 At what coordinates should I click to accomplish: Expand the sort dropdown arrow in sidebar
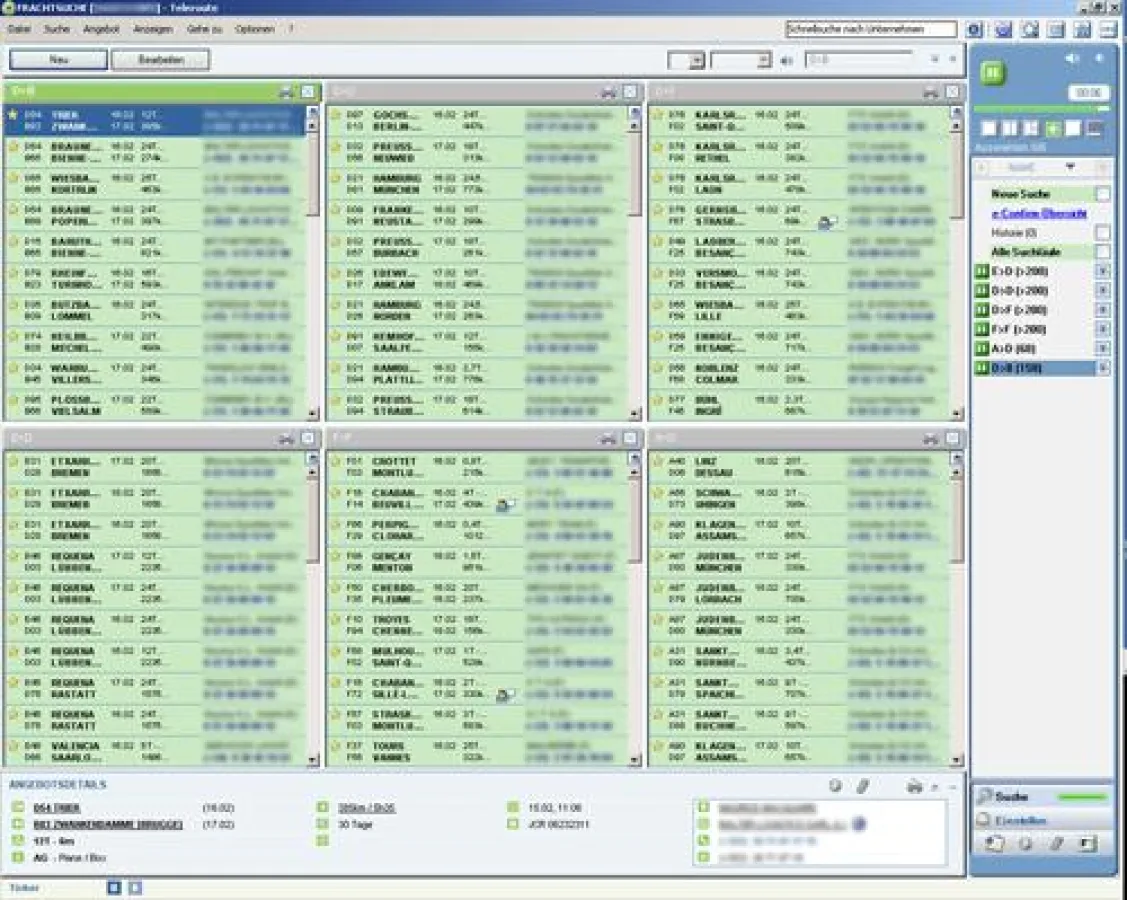tap(1069, 167)
